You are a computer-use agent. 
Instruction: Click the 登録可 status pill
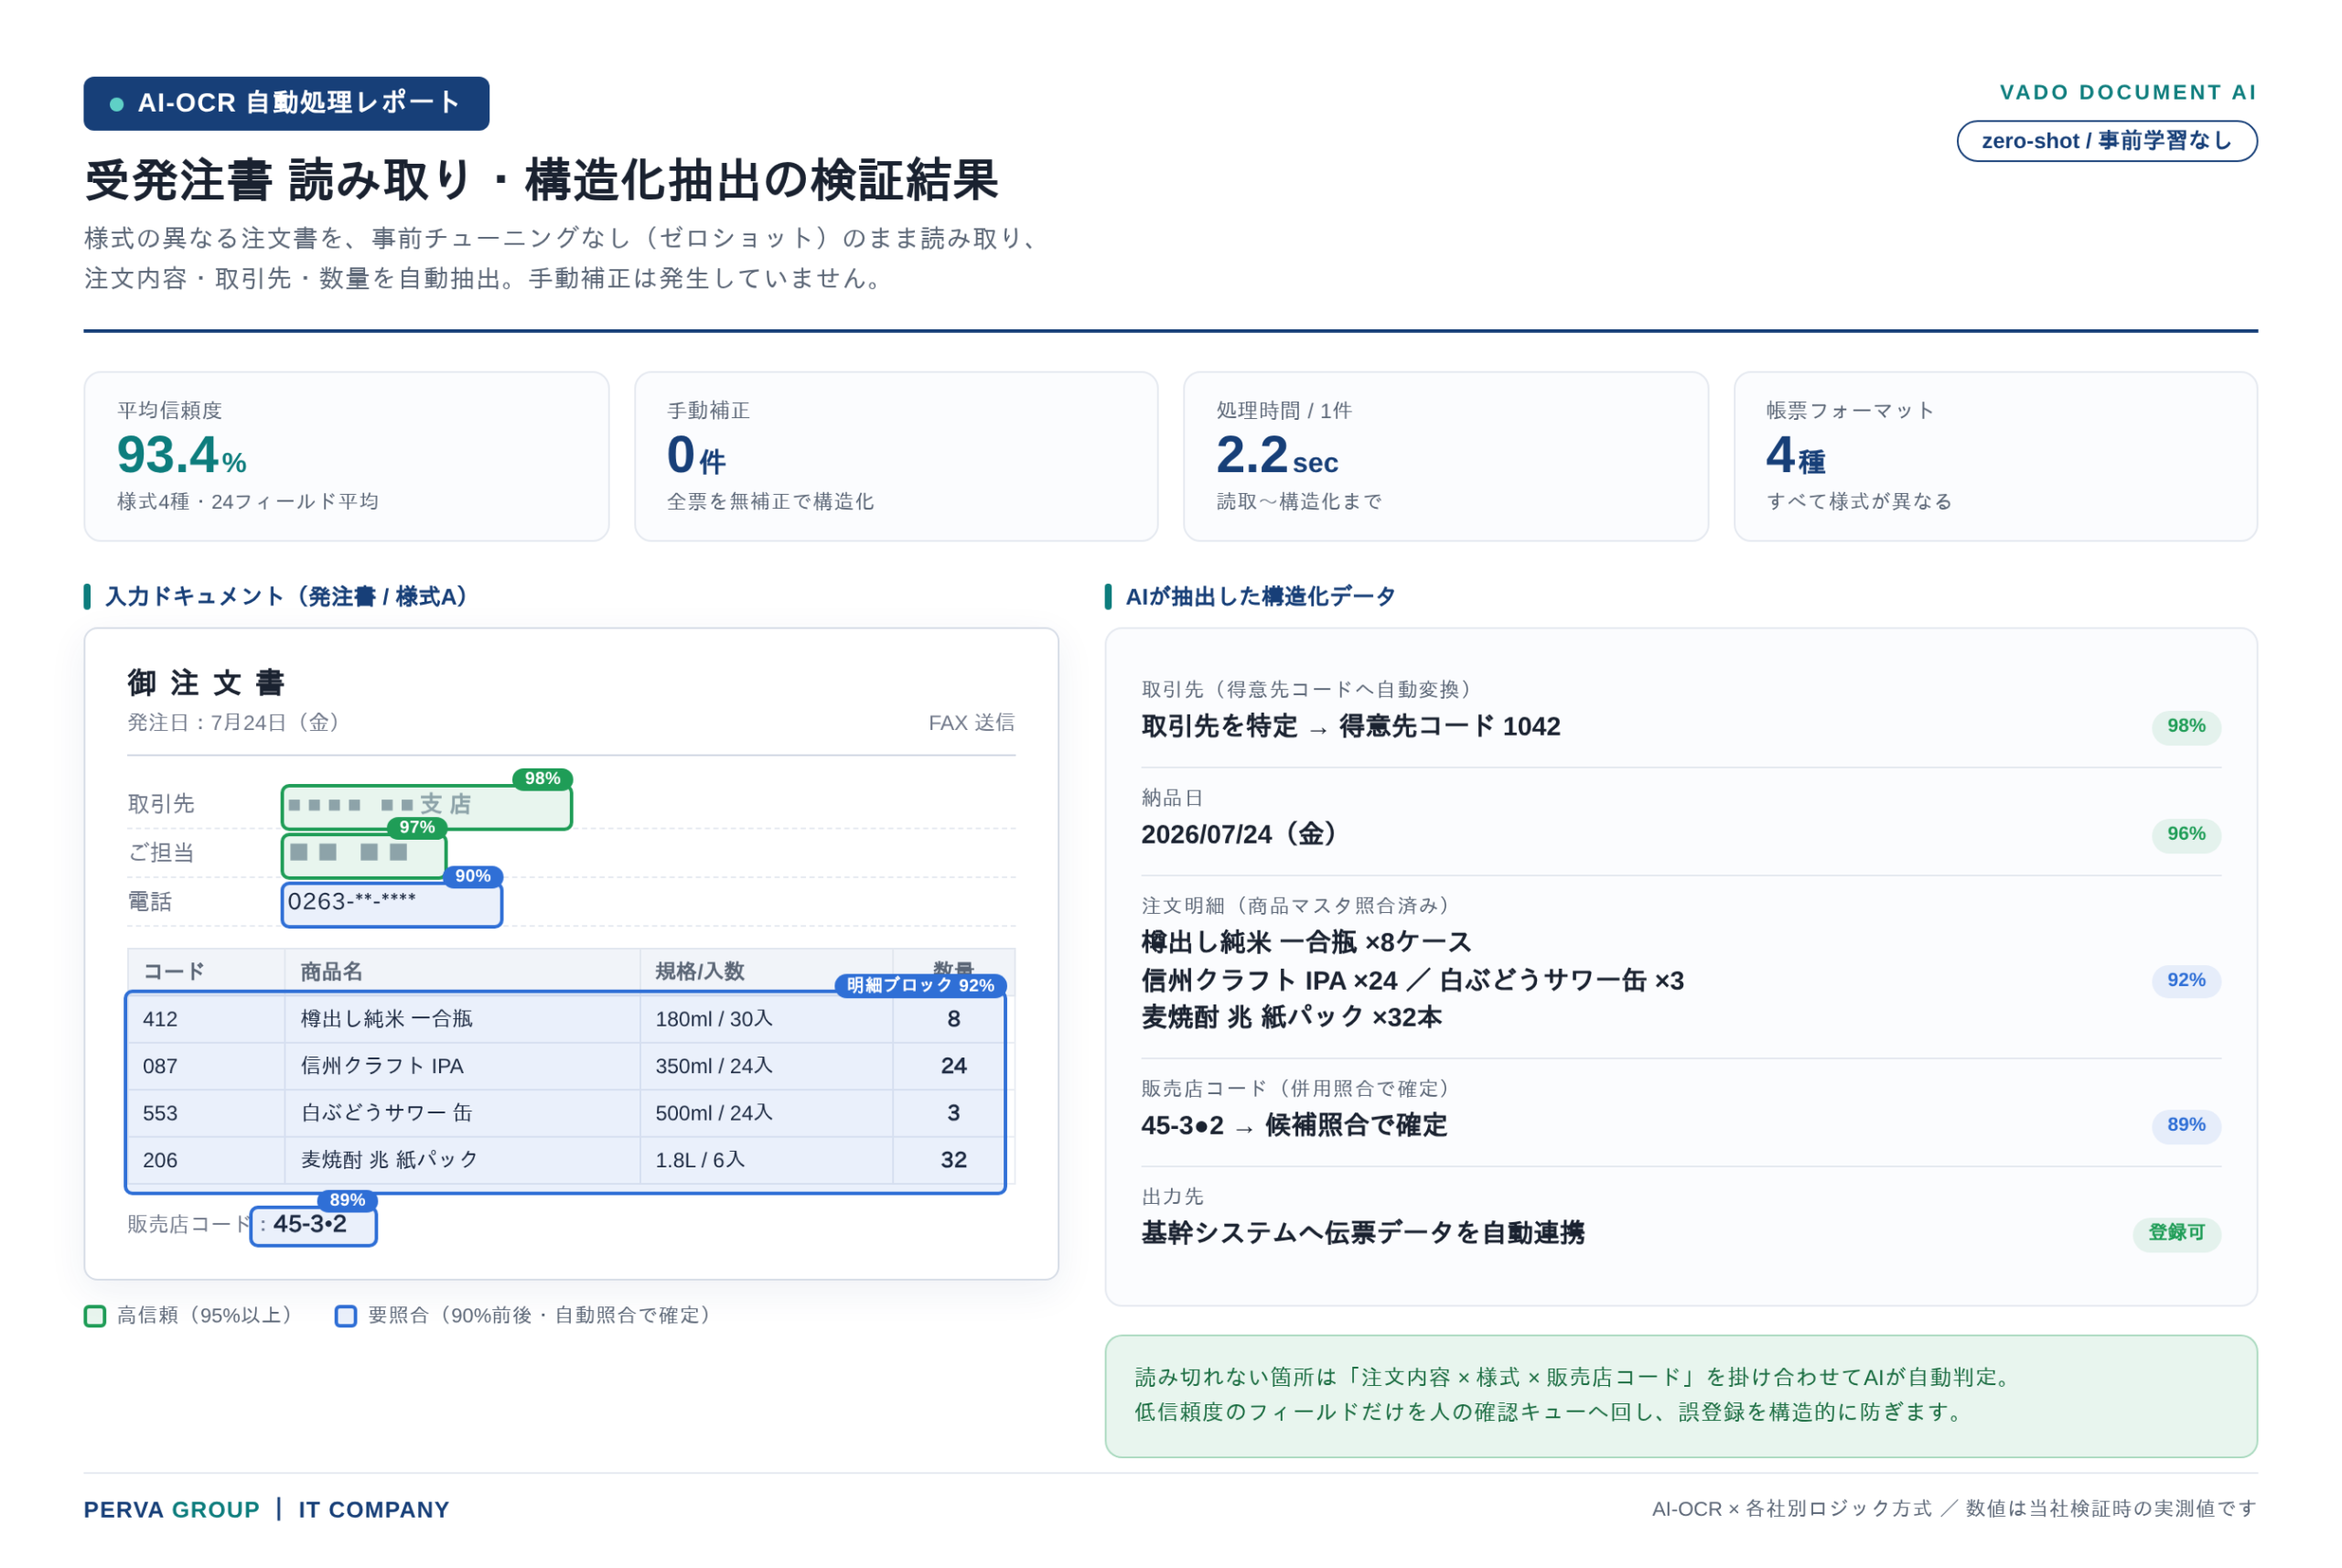(2177, 1234)
